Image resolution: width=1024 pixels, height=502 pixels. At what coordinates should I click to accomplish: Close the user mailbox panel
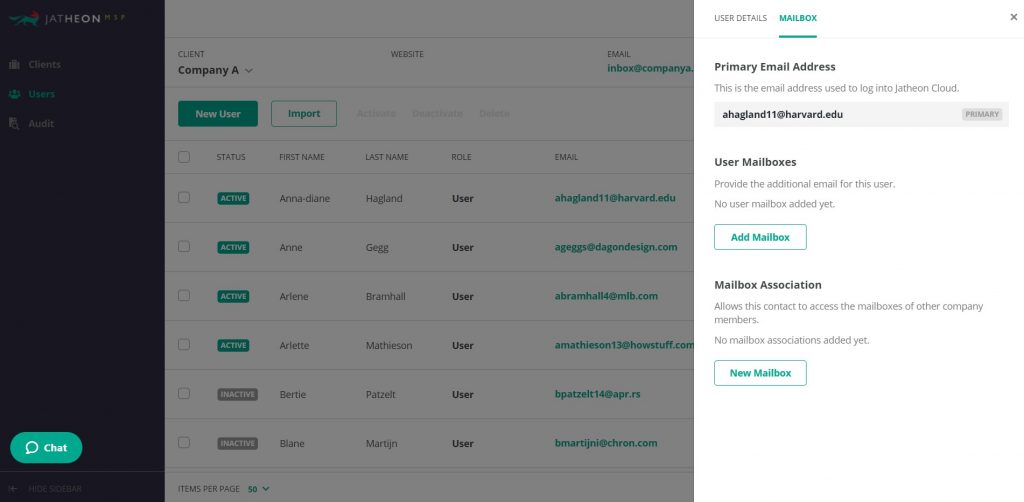[1014, 18]
